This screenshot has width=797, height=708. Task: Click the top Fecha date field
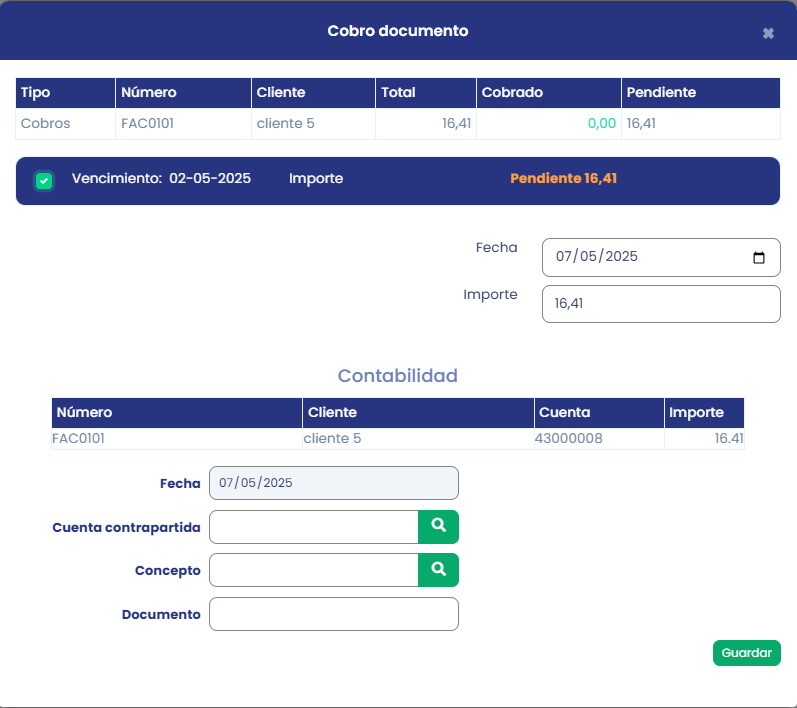640,257
